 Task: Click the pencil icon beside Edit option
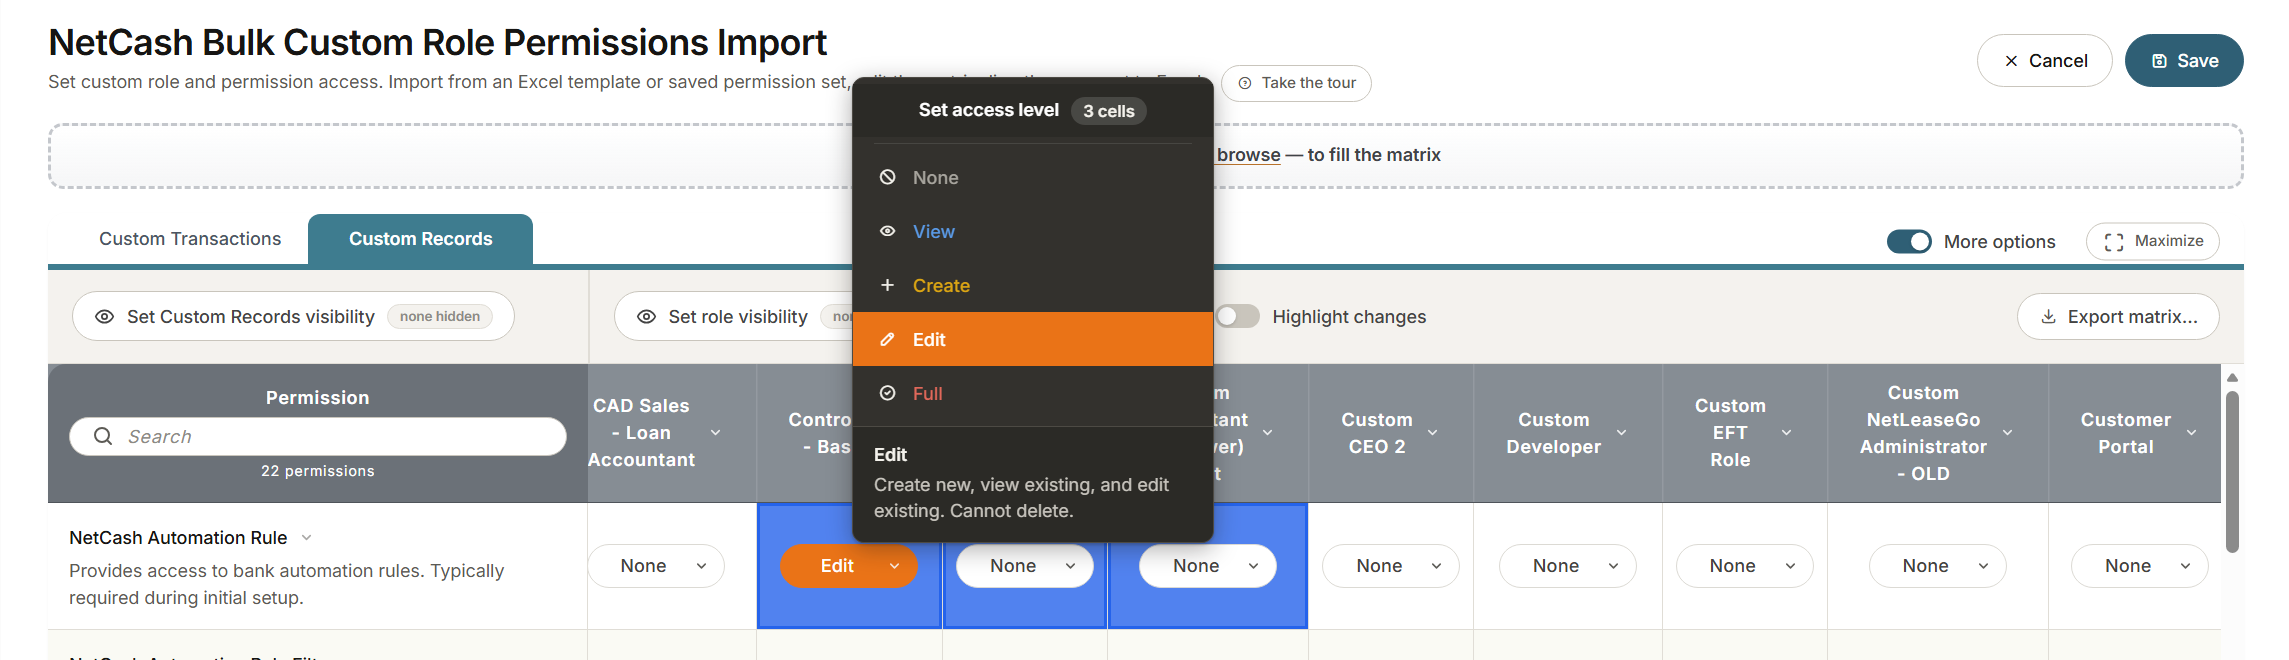[887, 339]
